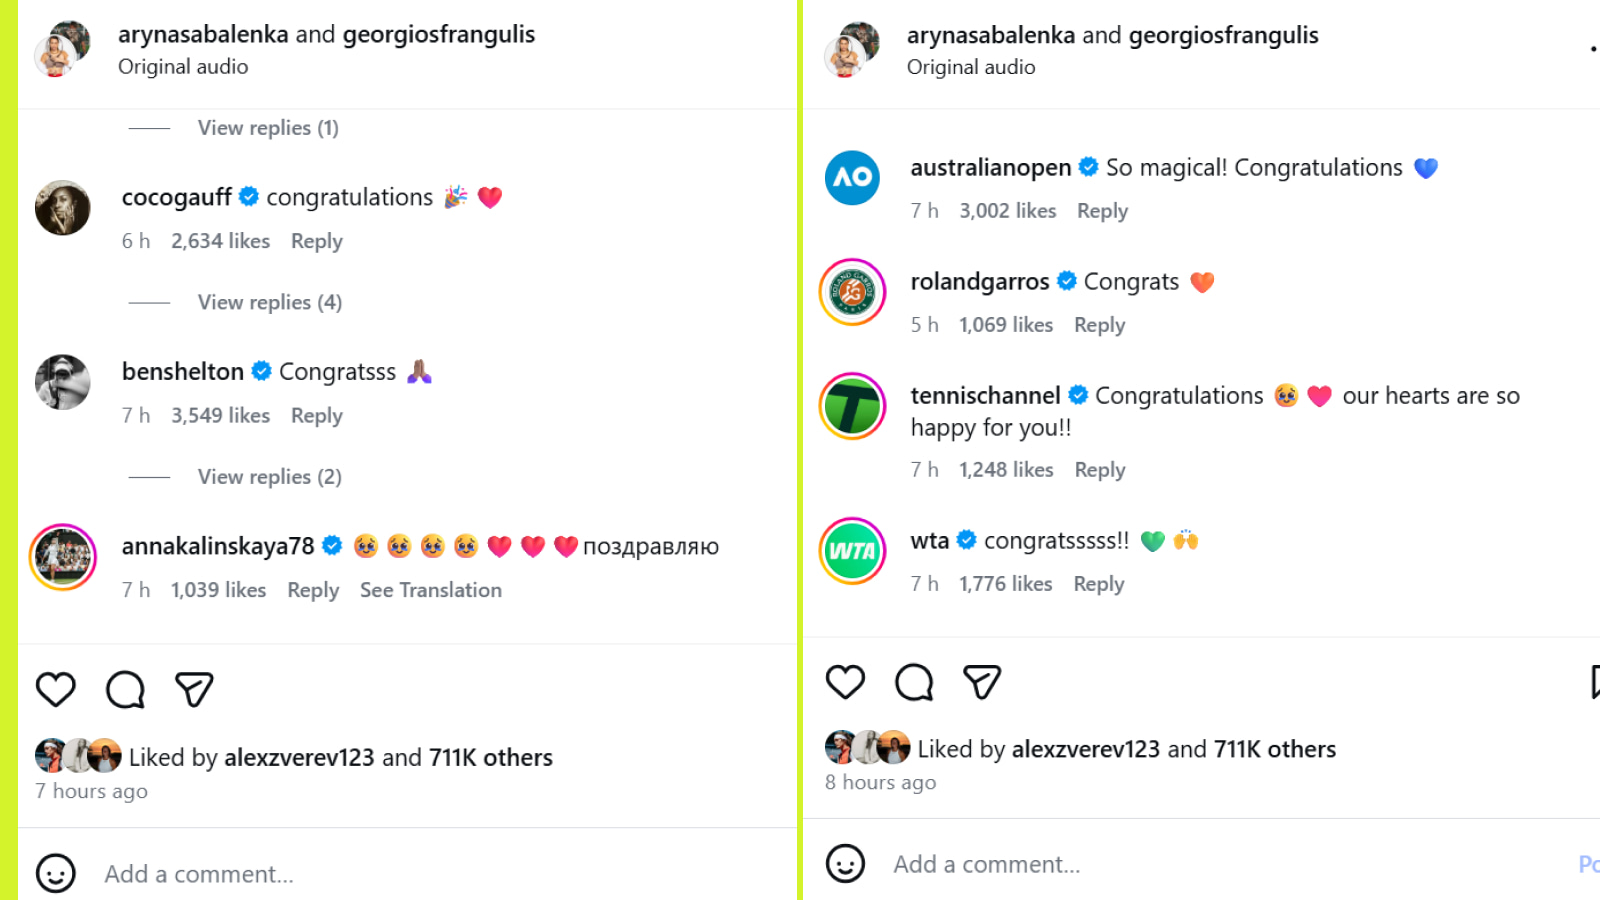The height and width of the screenshot is (900, 1600).
Task: Open australianopen profile avatar
Action: 852,178
